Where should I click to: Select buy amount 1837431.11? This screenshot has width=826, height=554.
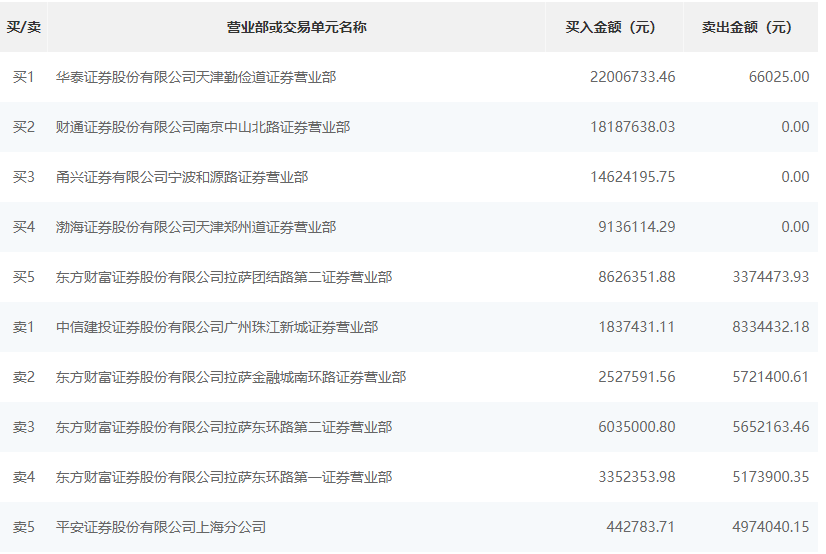point(636,327)
